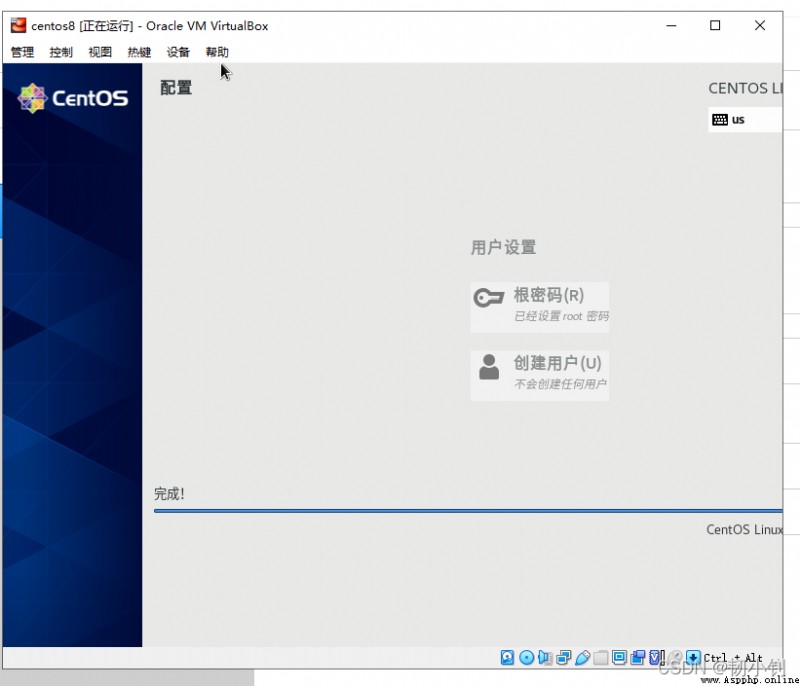Viewport: 800px width, 686px height.
Task: Click the shared folders status icon
Action: [x=601, y=657]
